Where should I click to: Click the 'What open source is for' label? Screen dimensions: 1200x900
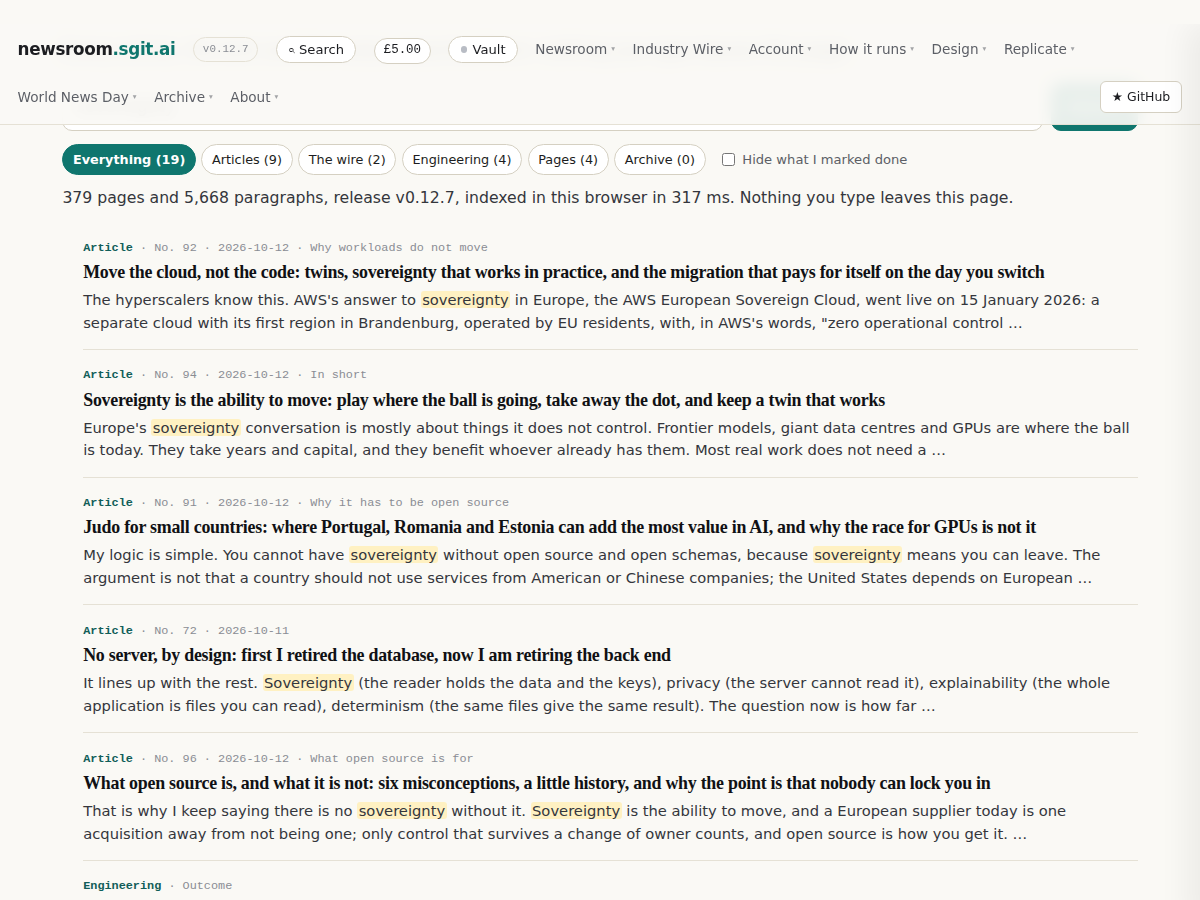click(x=392, y=758)
